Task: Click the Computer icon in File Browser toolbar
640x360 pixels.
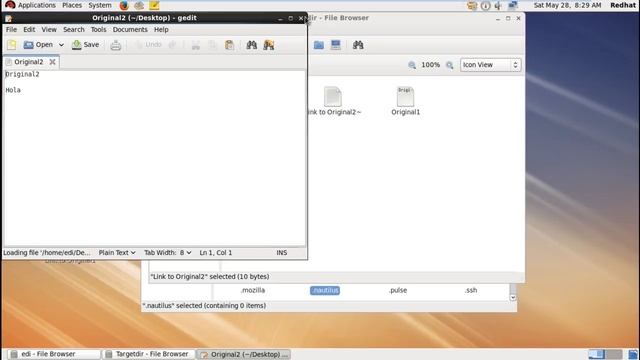Action: click(336, 45)
